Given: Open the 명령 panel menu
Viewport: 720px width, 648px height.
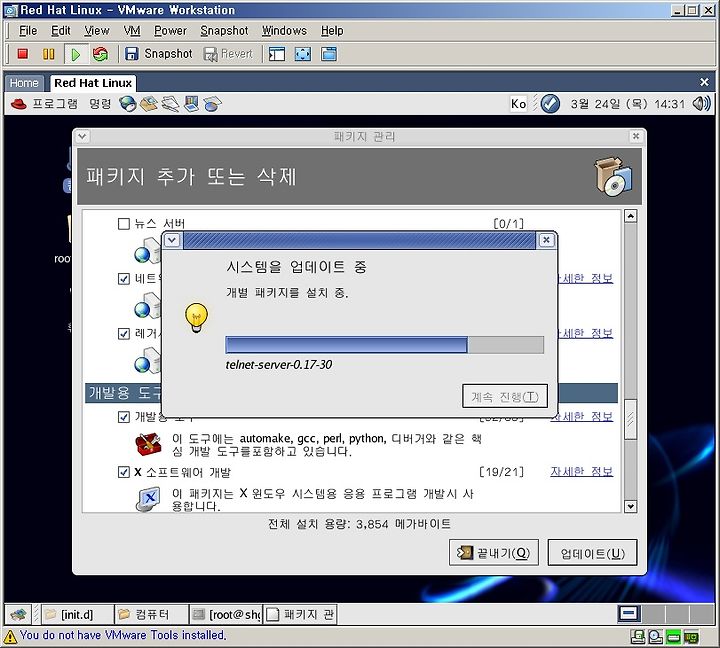Looking at the screenshot, I should (100, 104).
